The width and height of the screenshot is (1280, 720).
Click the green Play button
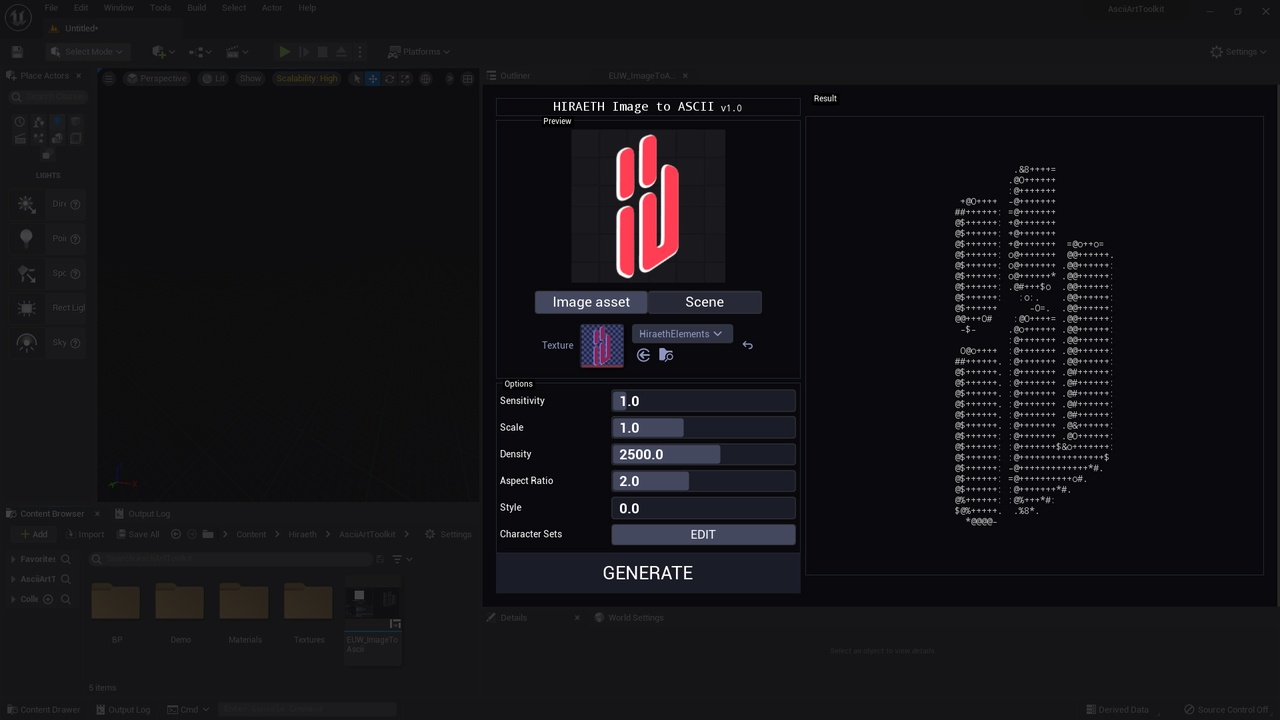point(285,52)
